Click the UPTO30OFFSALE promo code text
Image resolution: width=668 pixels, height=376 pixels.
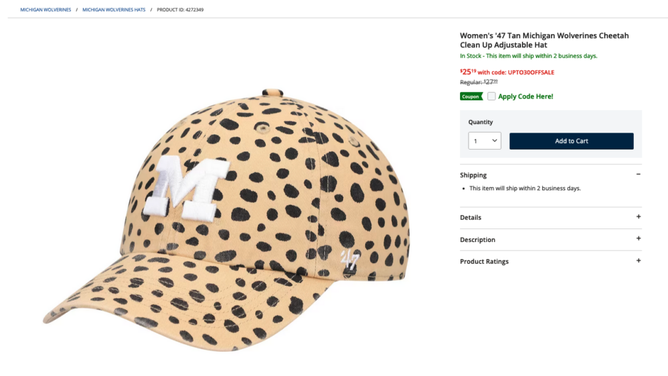tap(531, 72)
